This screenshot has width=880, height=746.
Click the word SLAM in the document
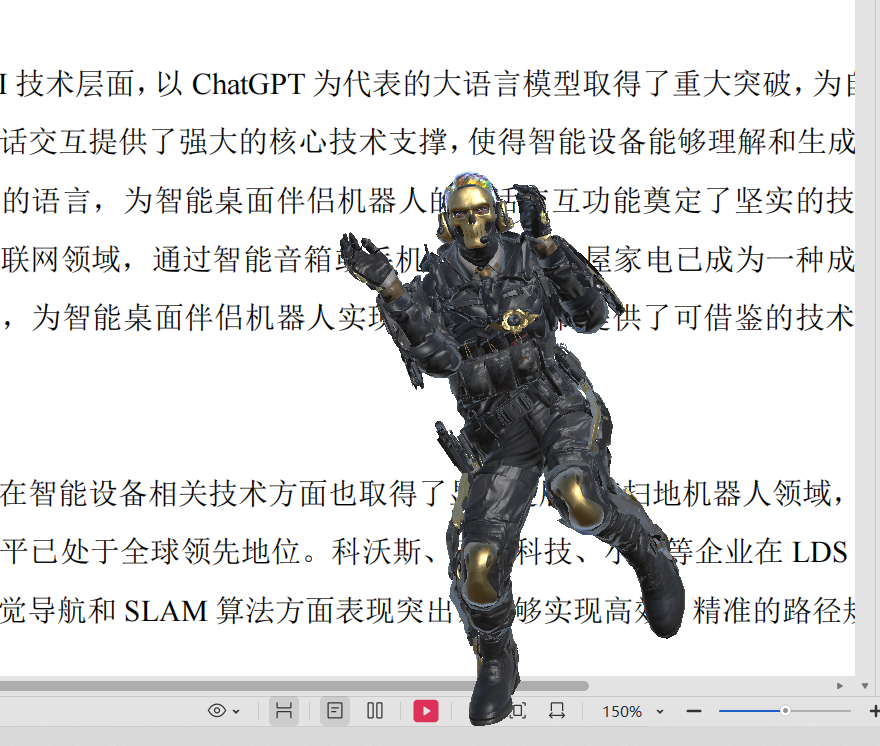pos(166,610)
